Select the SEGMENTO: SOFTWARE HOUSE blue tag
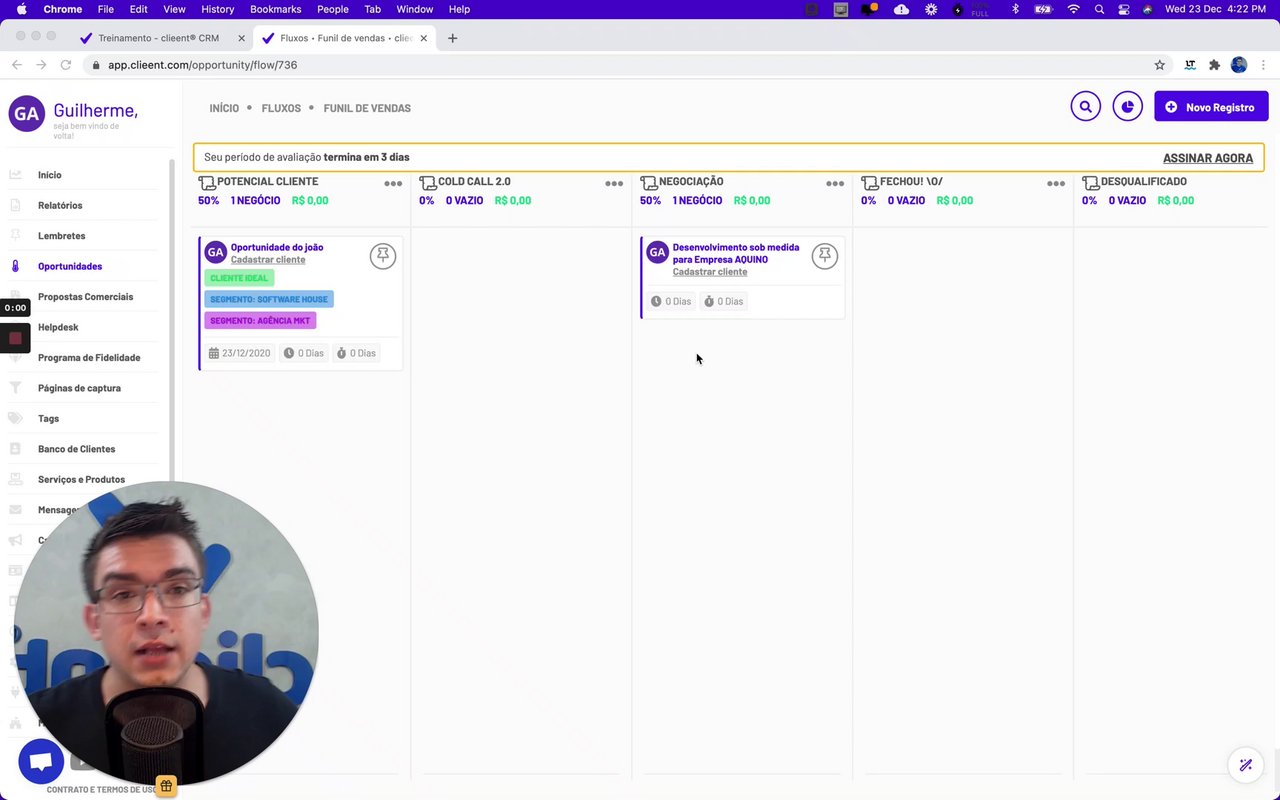This screenshot has height=800, width=1280. (269, 299)
